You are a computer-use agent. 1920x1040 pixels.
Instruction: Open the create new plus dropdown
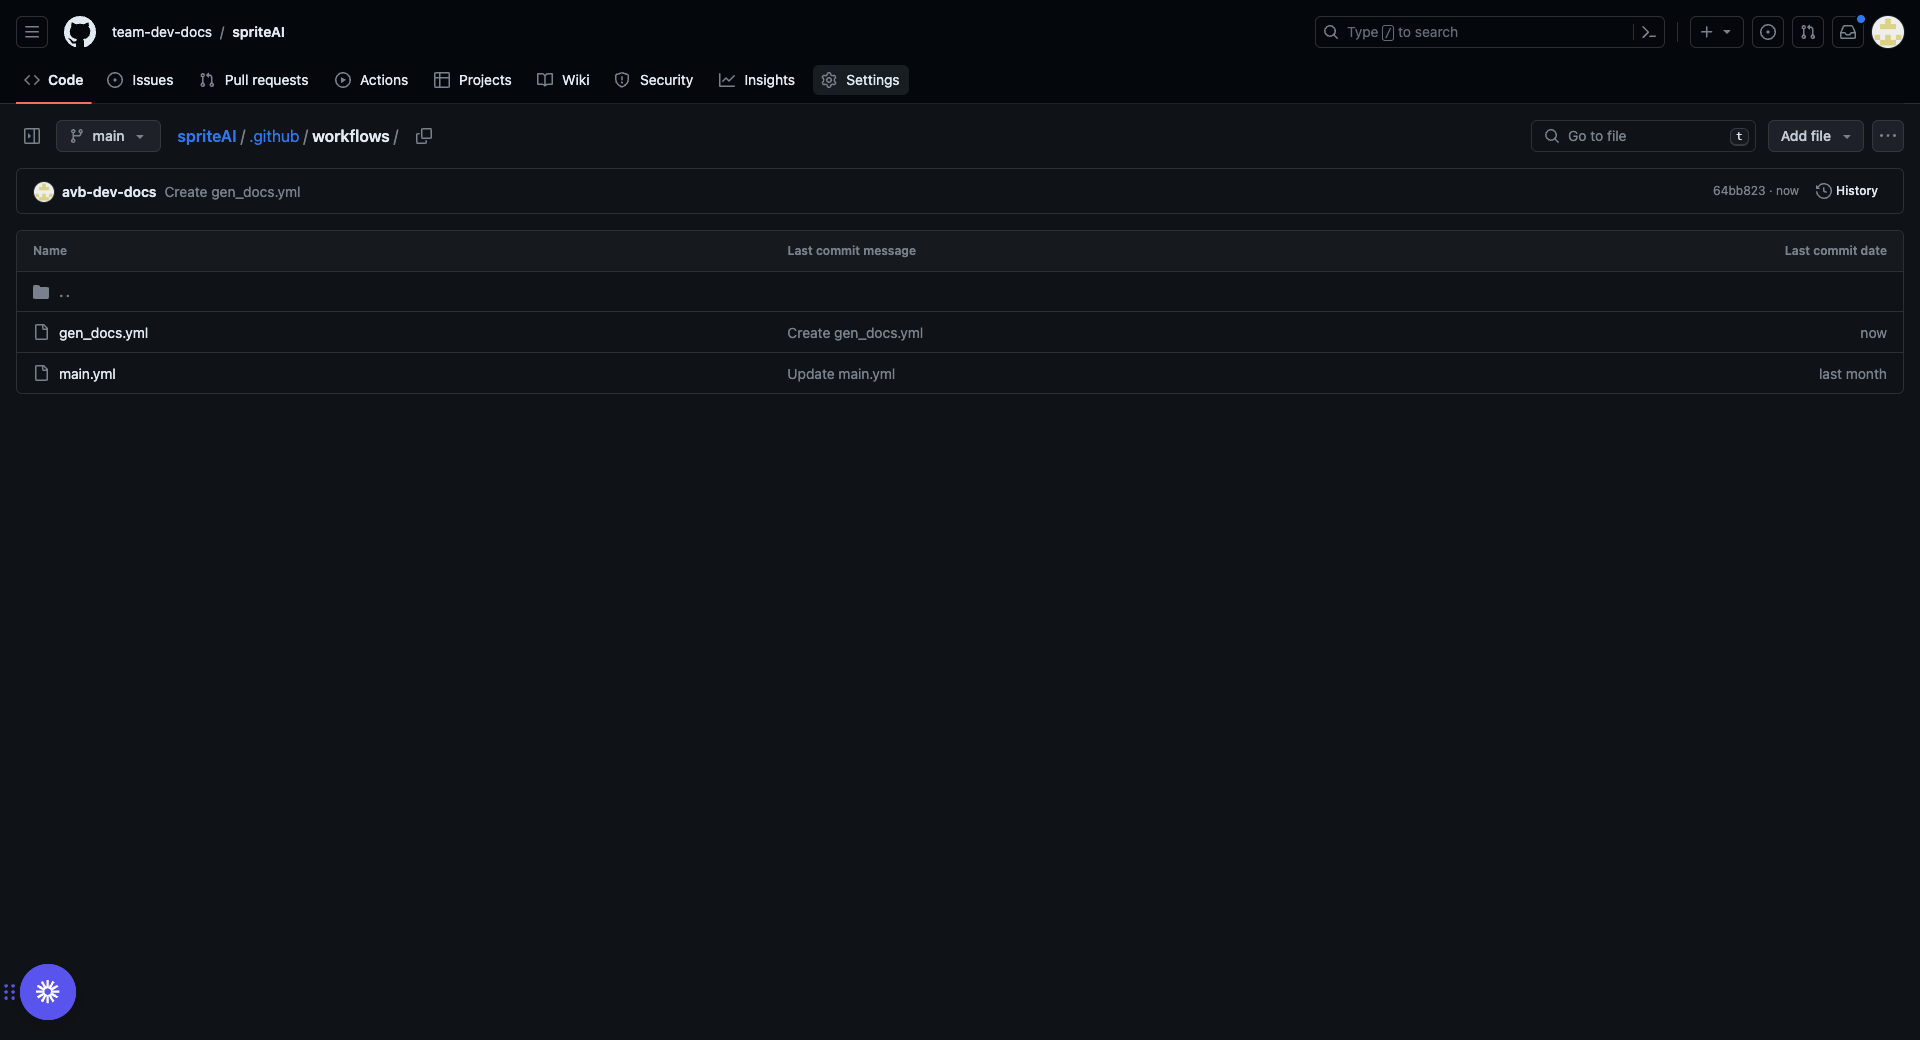(x=1716, y=32)
